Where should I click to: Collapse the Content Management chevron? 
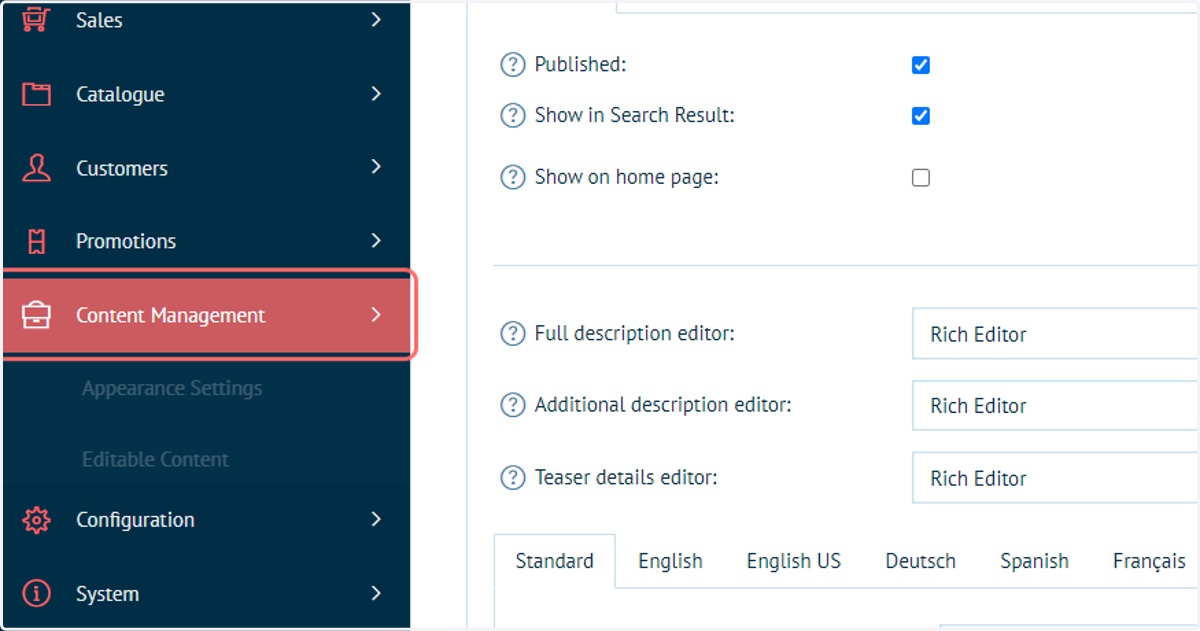click(376, 314)
